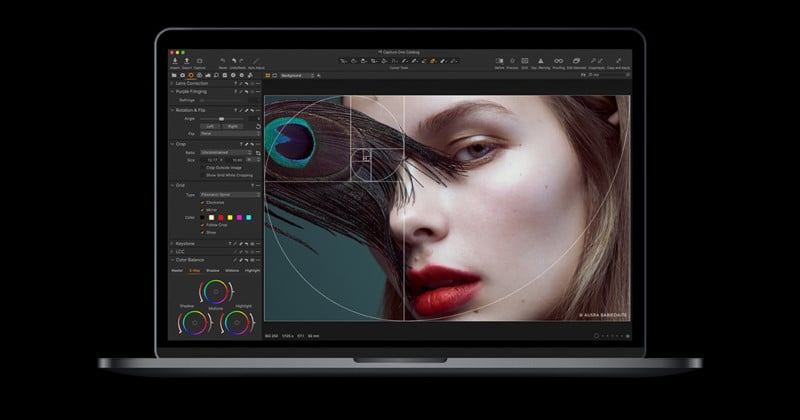The image size is (800, 420).
Task: Switch viewer to orange multi-view icon
Action: pos(268,76)
